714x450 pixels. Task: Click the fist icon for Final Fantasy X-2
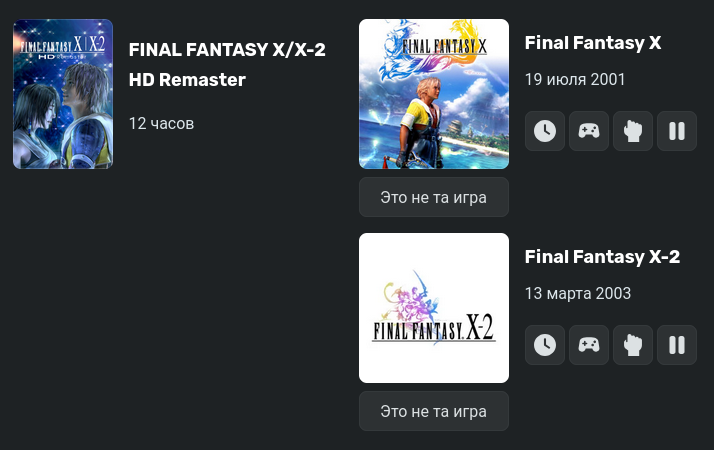633,345
